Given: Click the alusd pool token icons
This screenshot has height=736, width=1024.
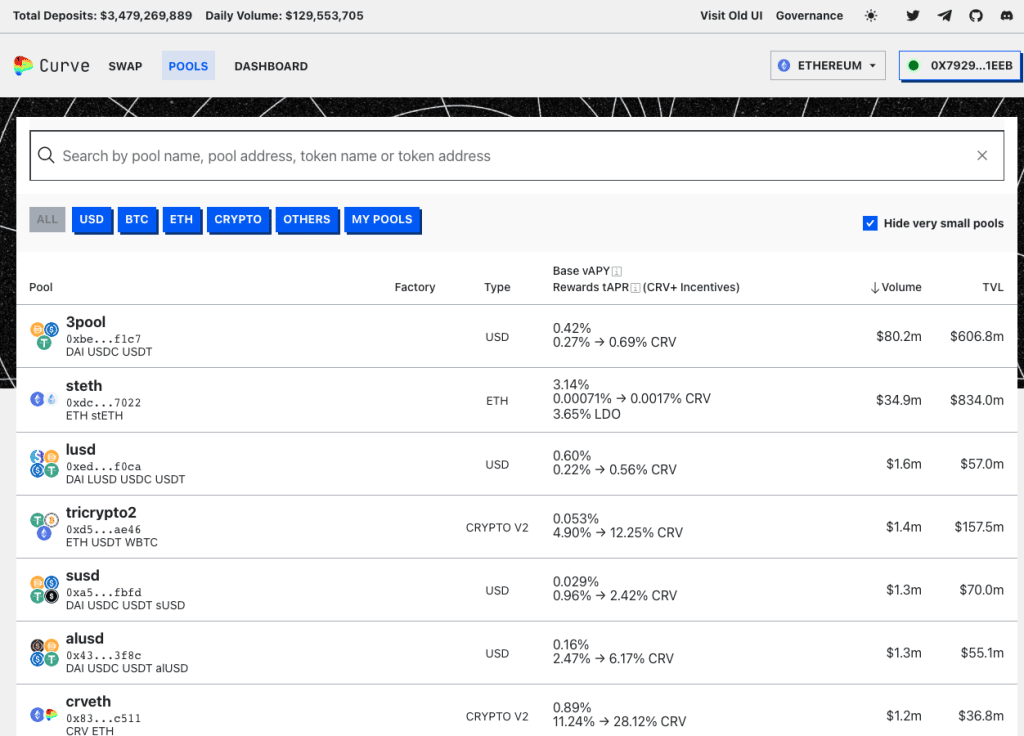Looking at the screenshot, I should (x=44, y=652).
